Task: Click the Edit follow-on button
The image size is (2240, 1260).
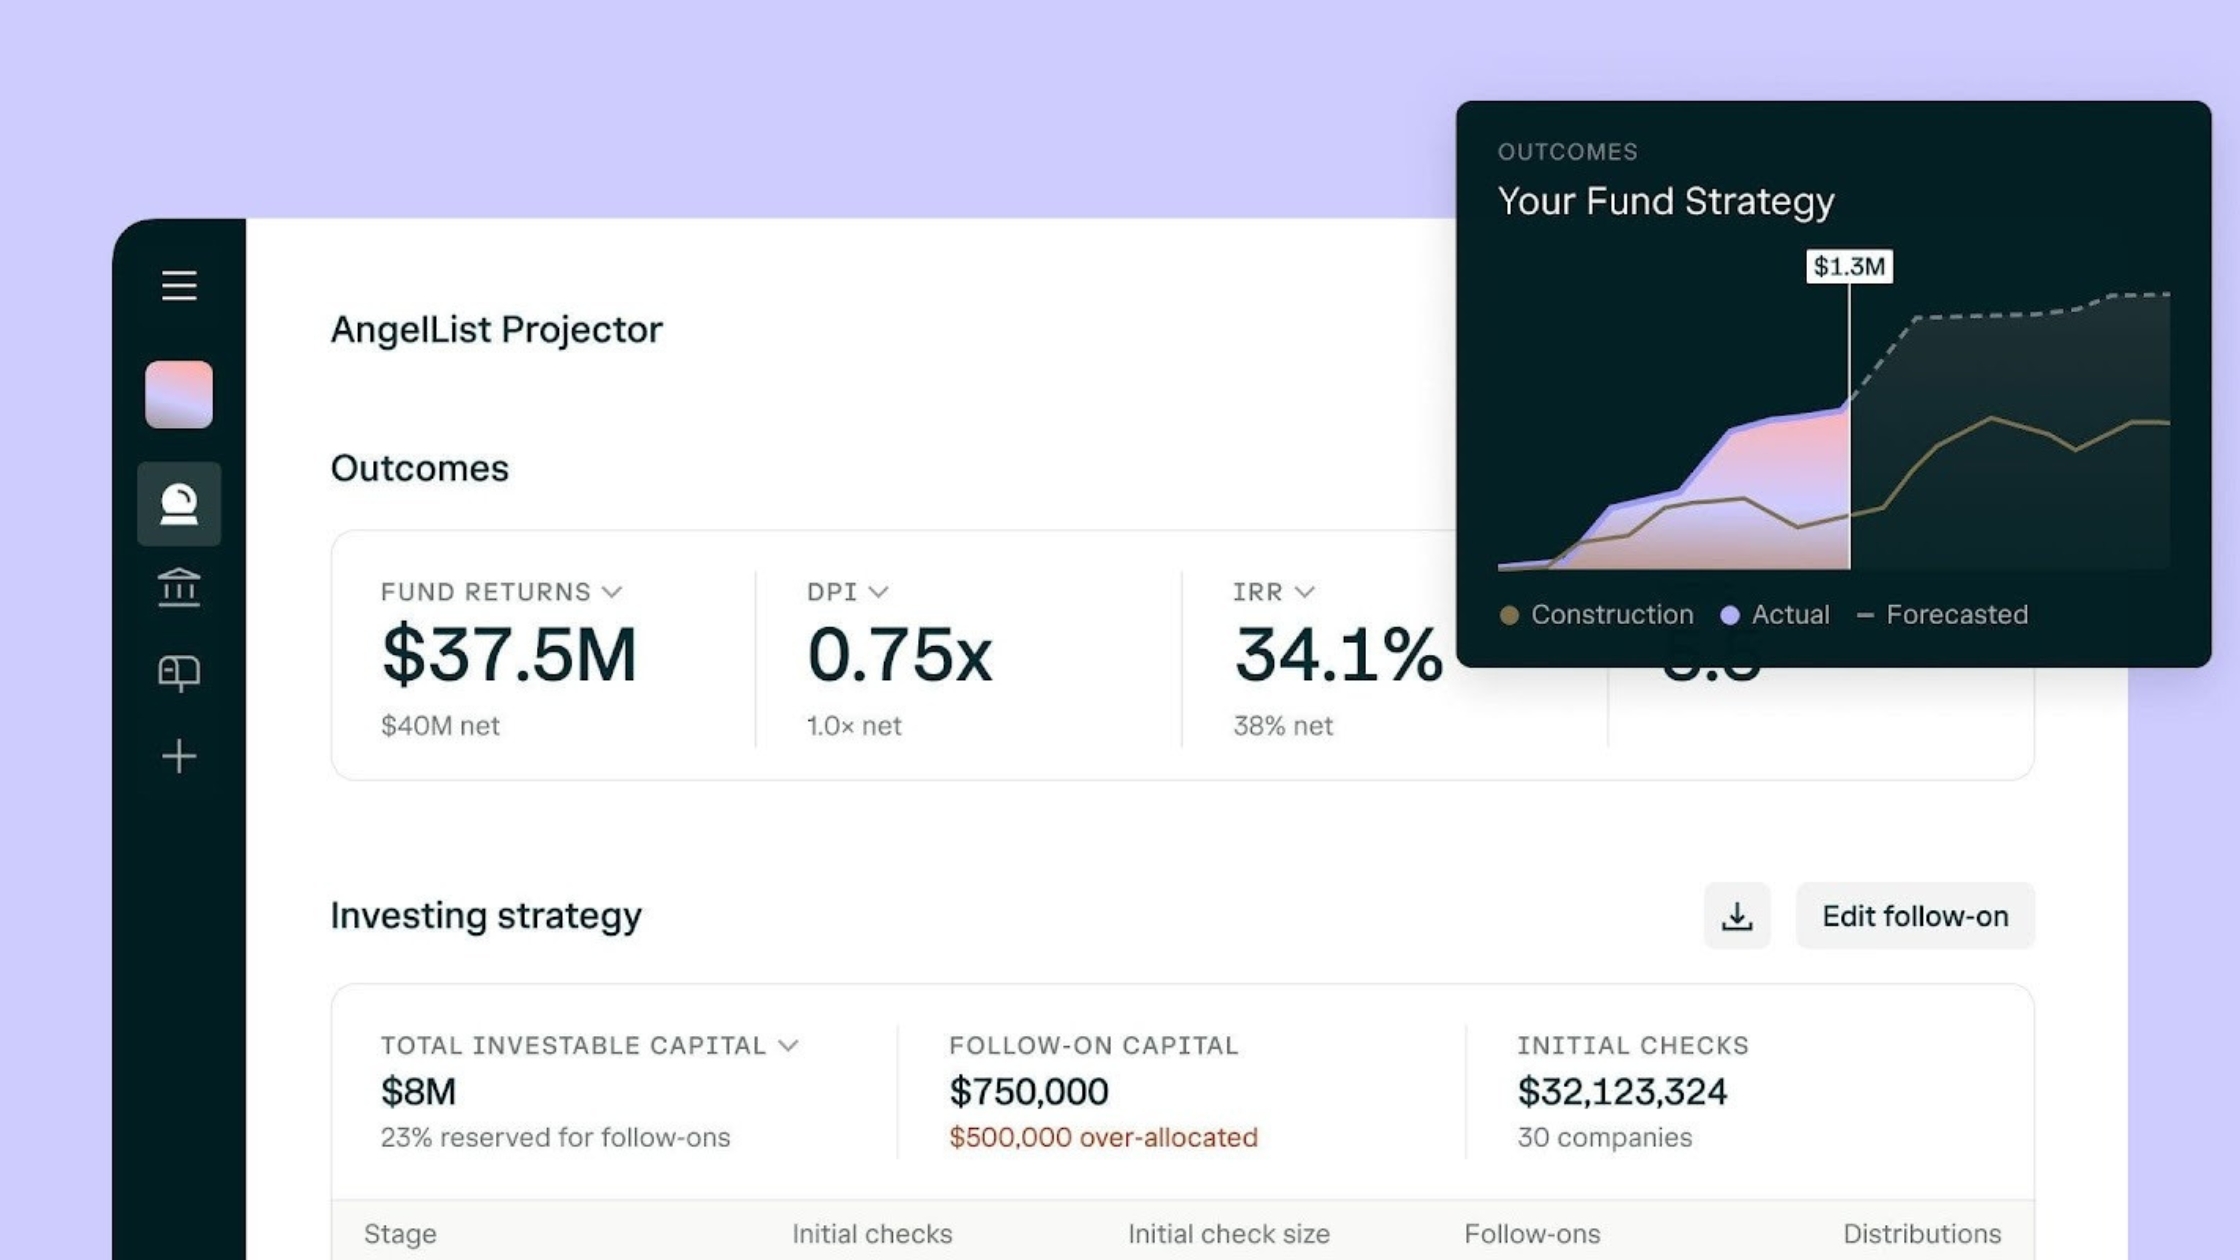Action: coord(1915,915)
